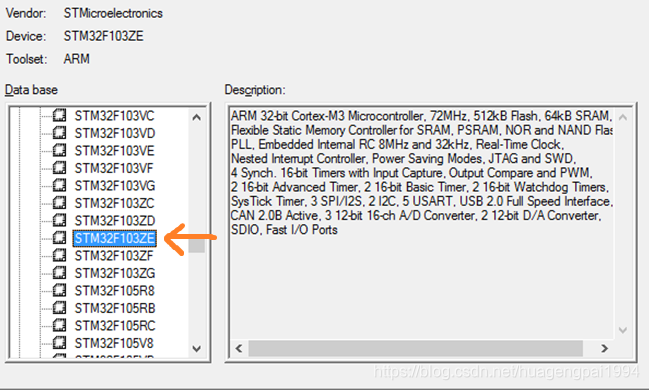Click the Vendor value STMicroelectronics

coord(113,13)
